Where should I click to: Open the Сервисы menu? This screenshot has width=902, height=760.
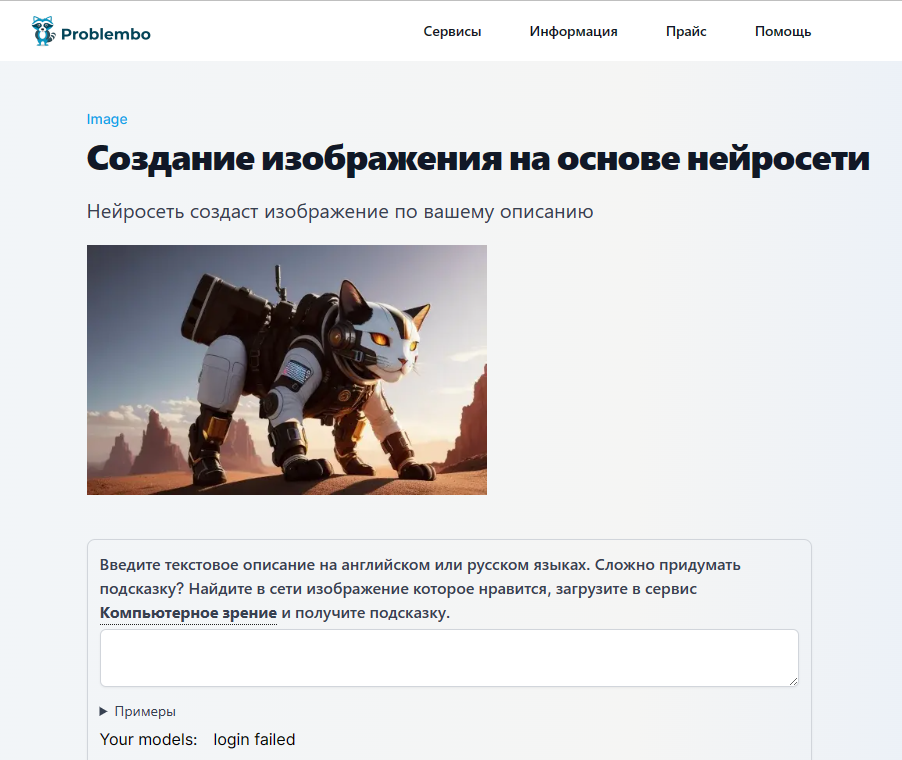point(452,32)
